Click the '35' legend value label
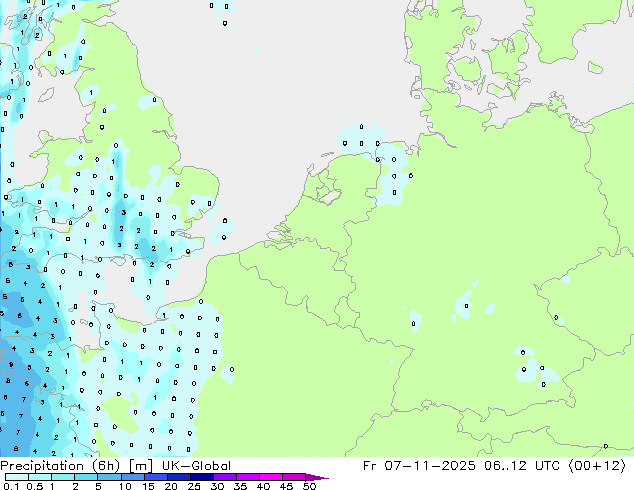Viewport: 634px width, 490px height. click(241, 486)
